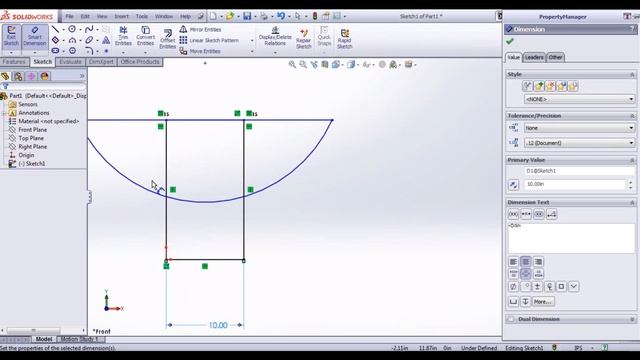Switch to the Features tab
Viewport: 640px width, 360px height.
(x=14, y=62)
